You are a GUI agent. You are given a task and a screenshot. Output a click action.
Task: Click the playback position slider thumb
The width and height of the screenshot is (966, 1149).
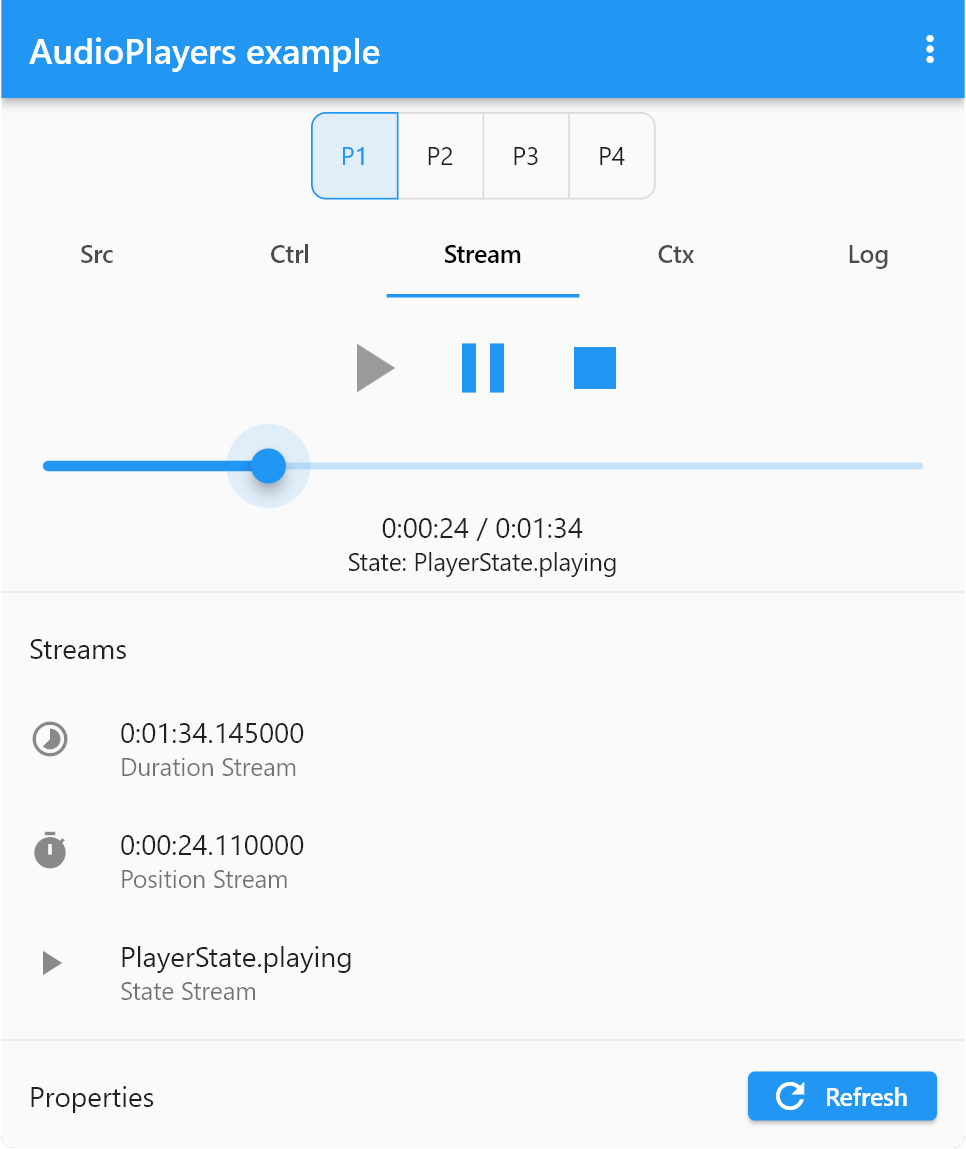click(x=268, y=465)
